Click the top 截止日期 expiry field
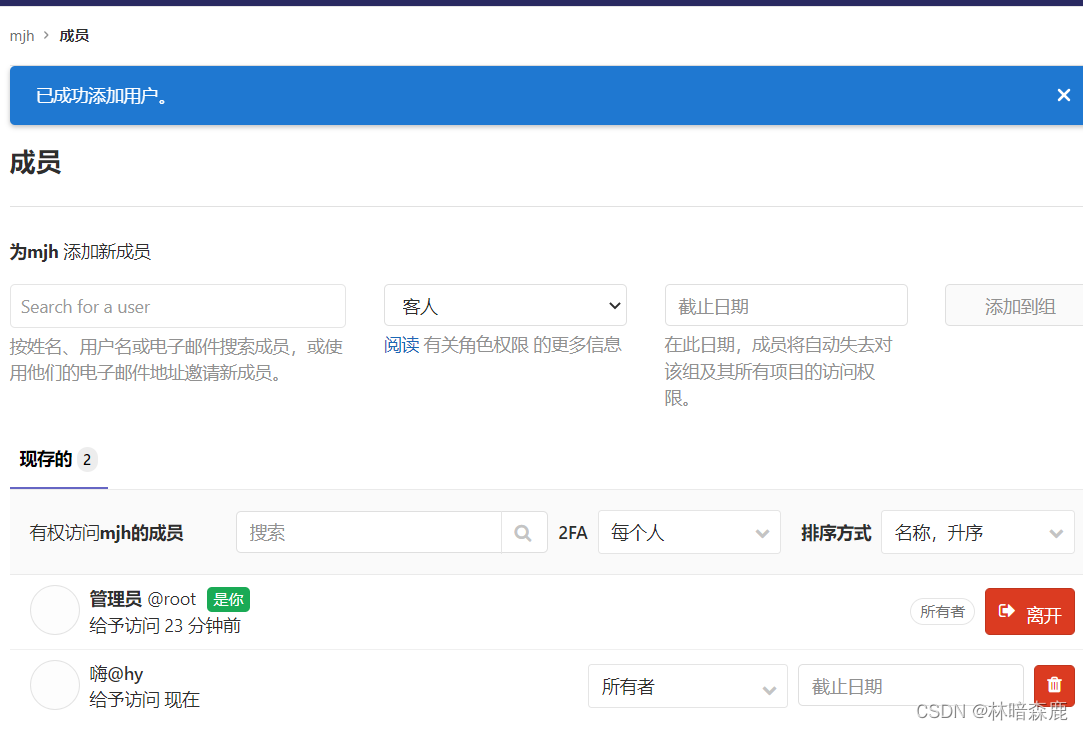The image size is (1083, 730). tap(786, 305)
